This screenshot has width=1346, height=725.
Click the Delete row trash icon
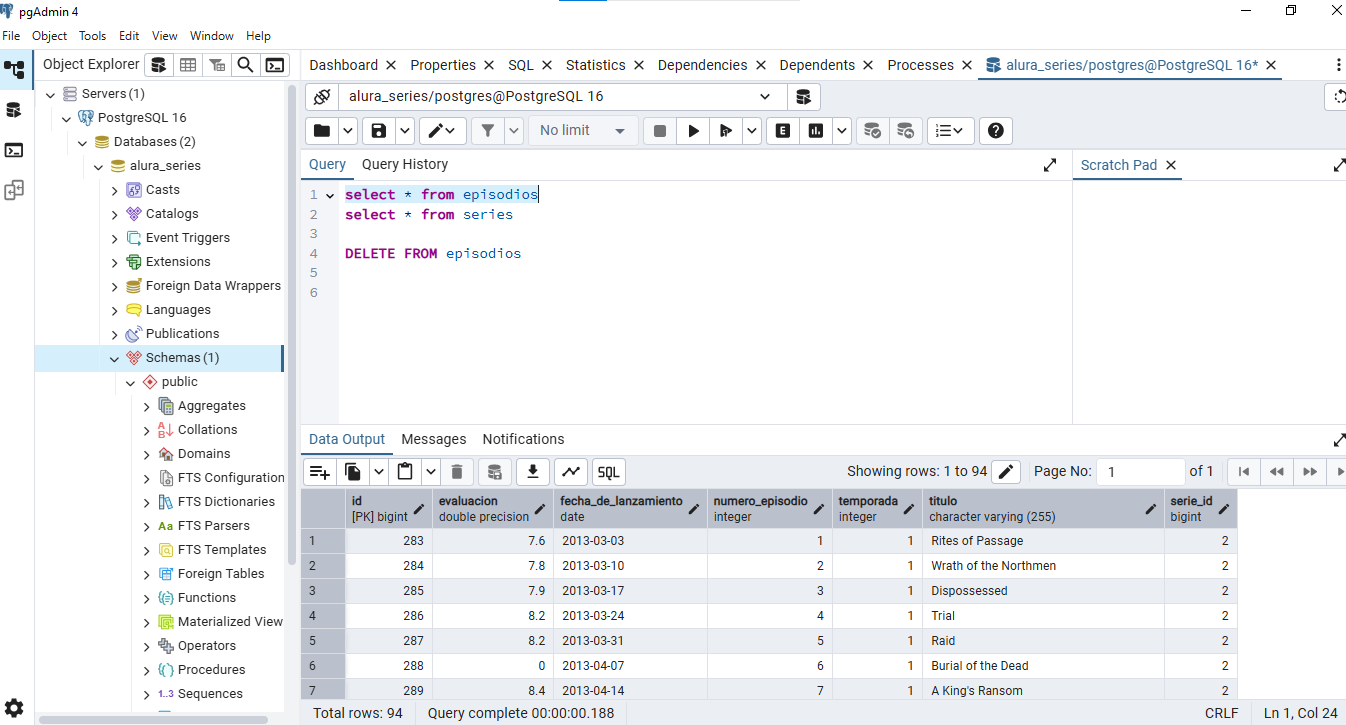point(457,472)
